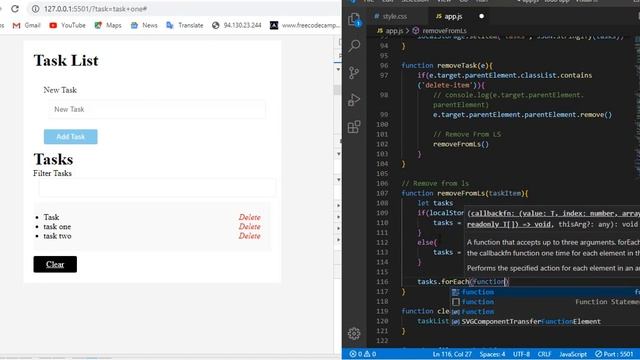This screenshot has height=360, width=640.
Task: Click line number 107 in the gutter
Action: coord(382,193)
